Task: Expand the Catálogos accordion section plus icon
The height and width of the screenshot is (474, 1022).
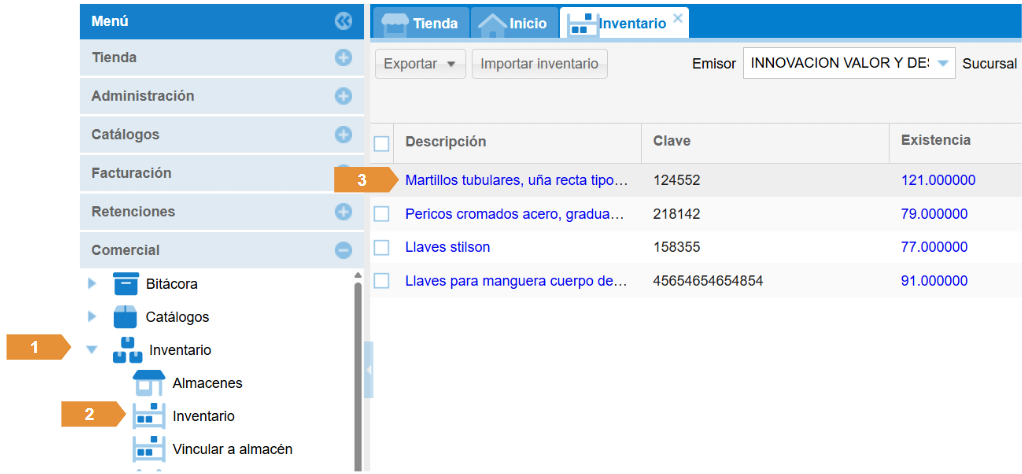Action: [343, 135]
